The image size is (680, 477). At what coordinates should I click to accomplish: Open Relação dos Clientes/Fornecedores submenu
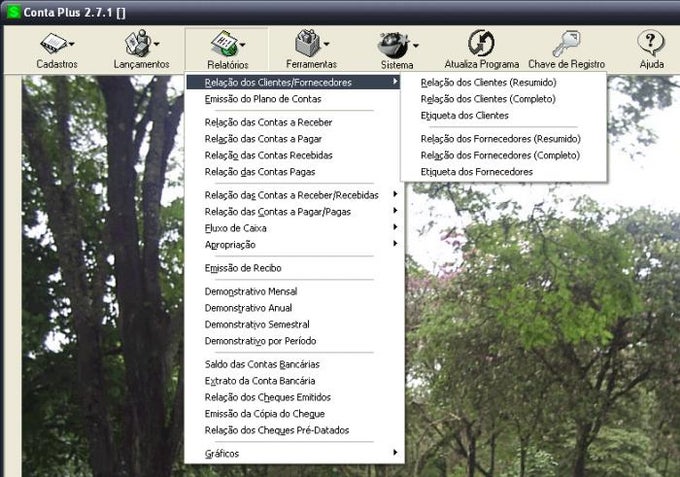click(x=293, y=82)
